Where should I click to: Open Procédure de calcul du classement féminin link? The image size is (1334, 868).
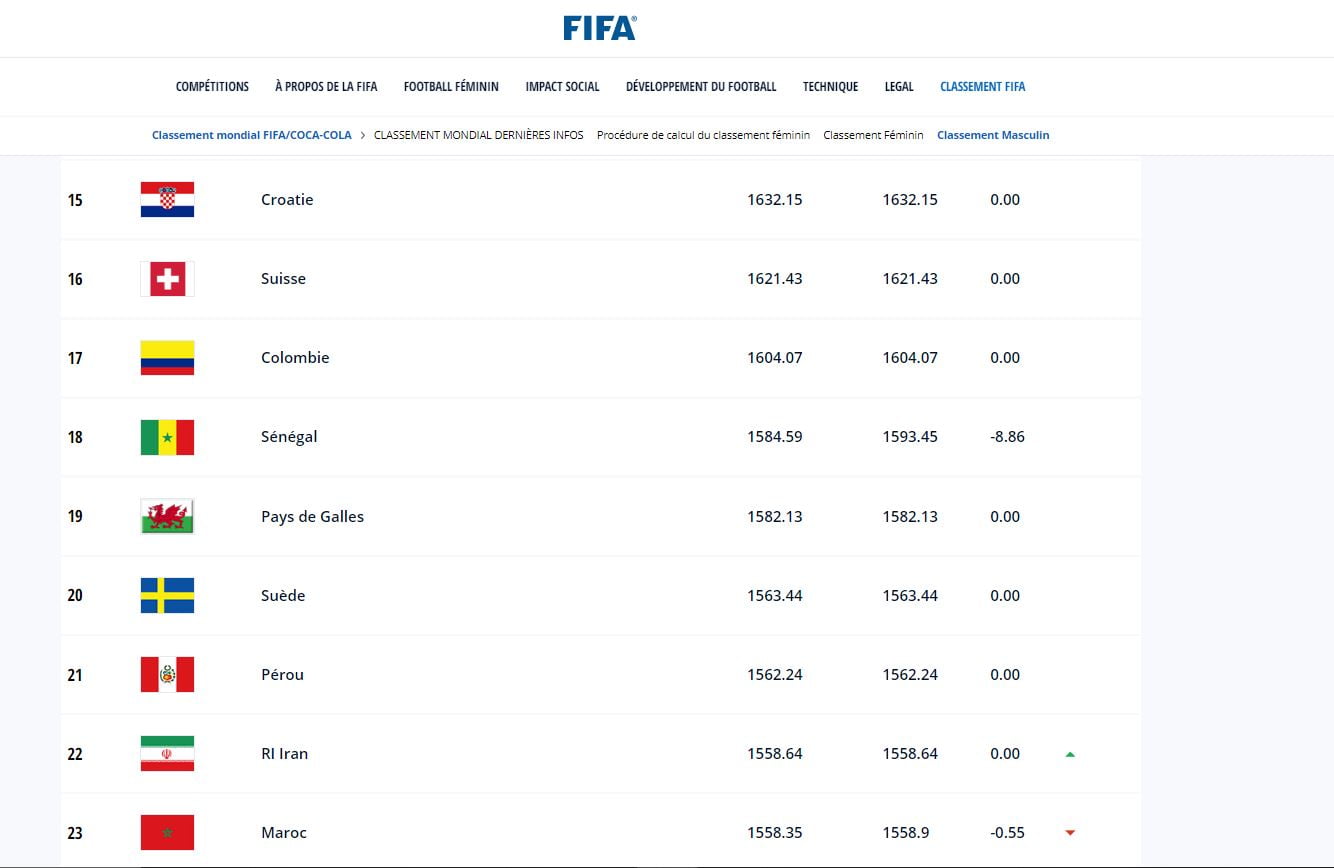[703, 135]
